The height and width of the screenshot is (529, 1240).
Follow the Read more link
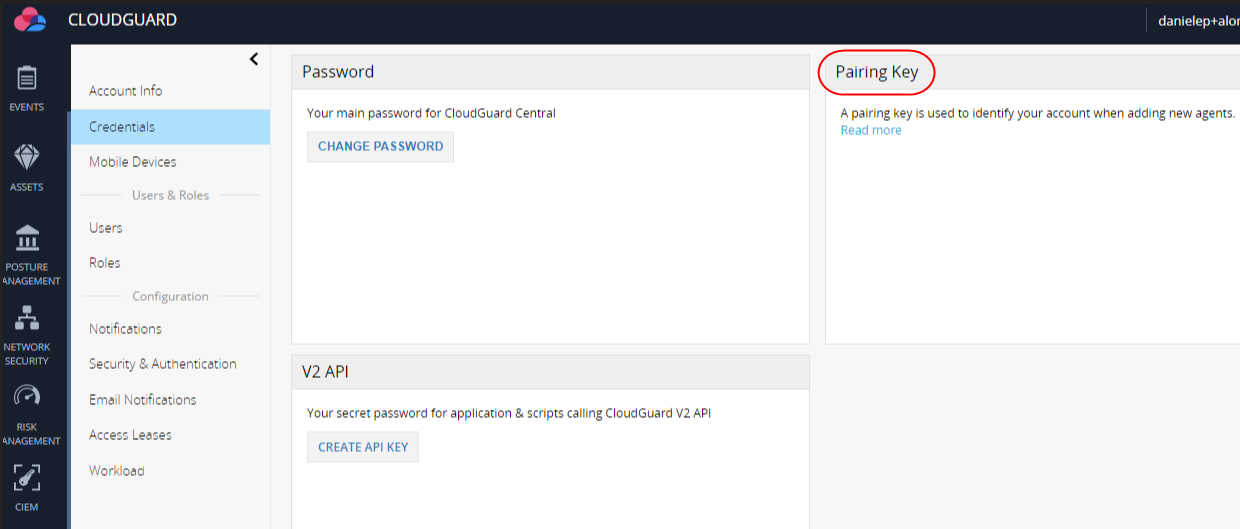[x=871, y=130]
